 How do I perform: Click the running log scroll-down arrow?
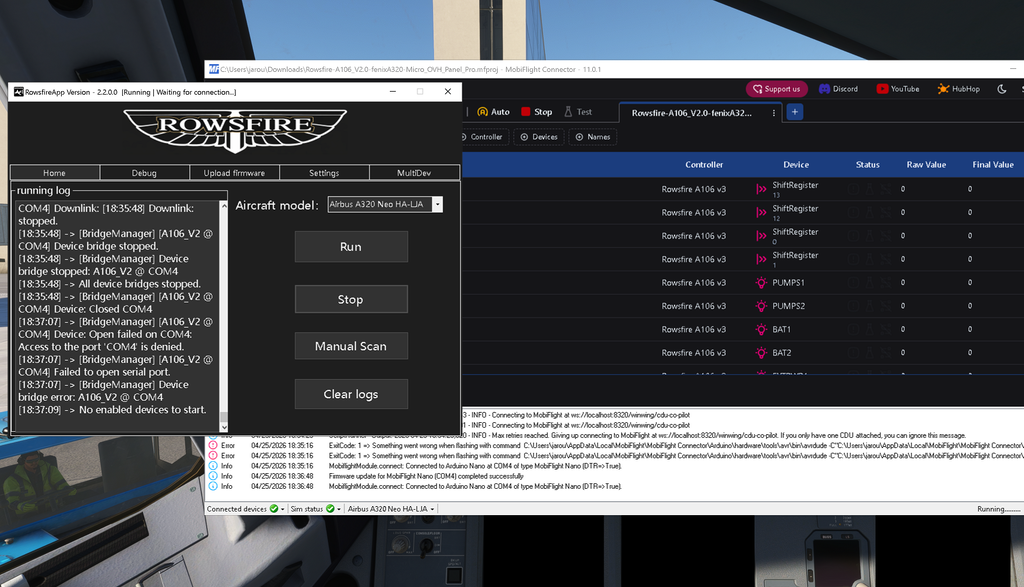(x=224, y=427)
